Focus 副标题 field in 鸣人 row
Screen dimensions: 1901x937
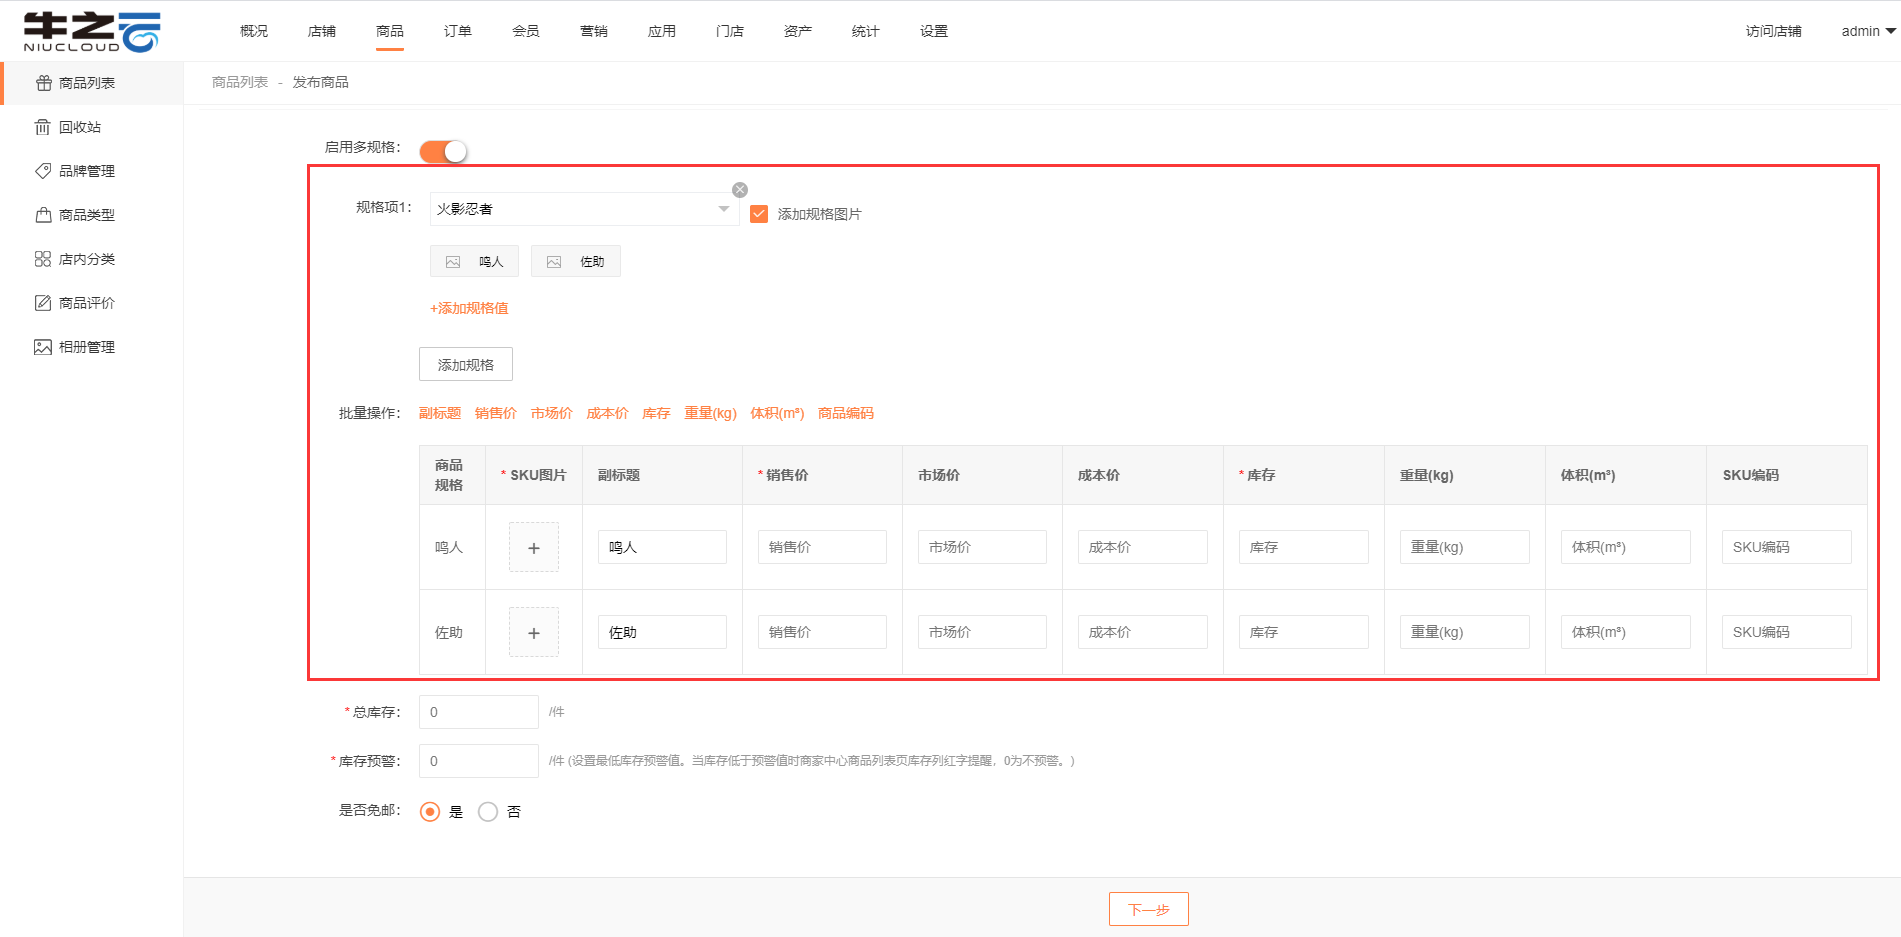(662, 547)
